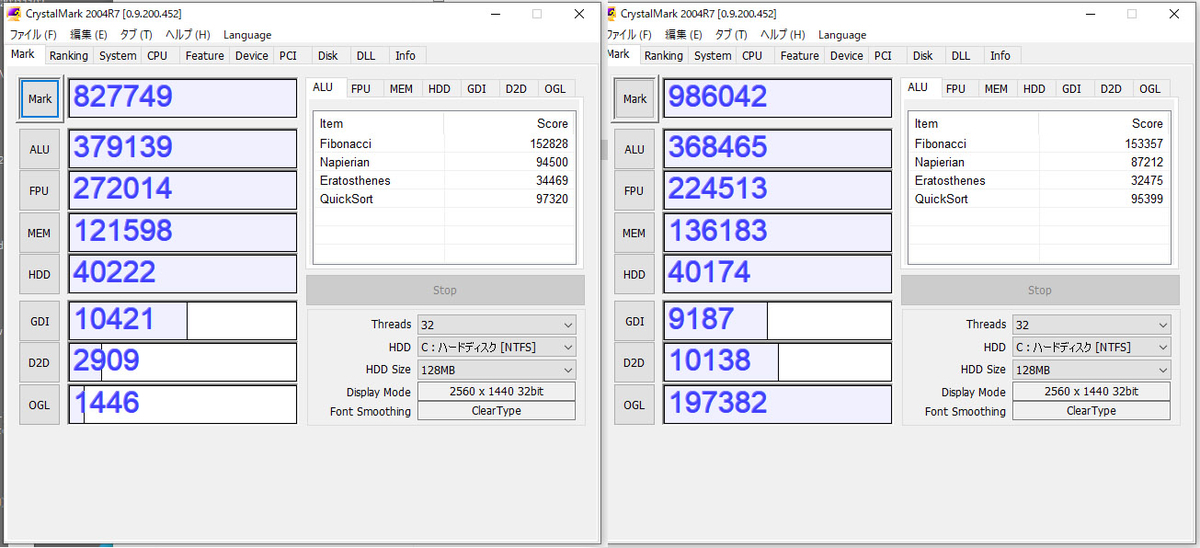Image resolution: width=1200 pixels, height=548 pixels.
Task: Select HDD results sub-tab in left window
Action: pyautogui.click(x=439, y=89)
